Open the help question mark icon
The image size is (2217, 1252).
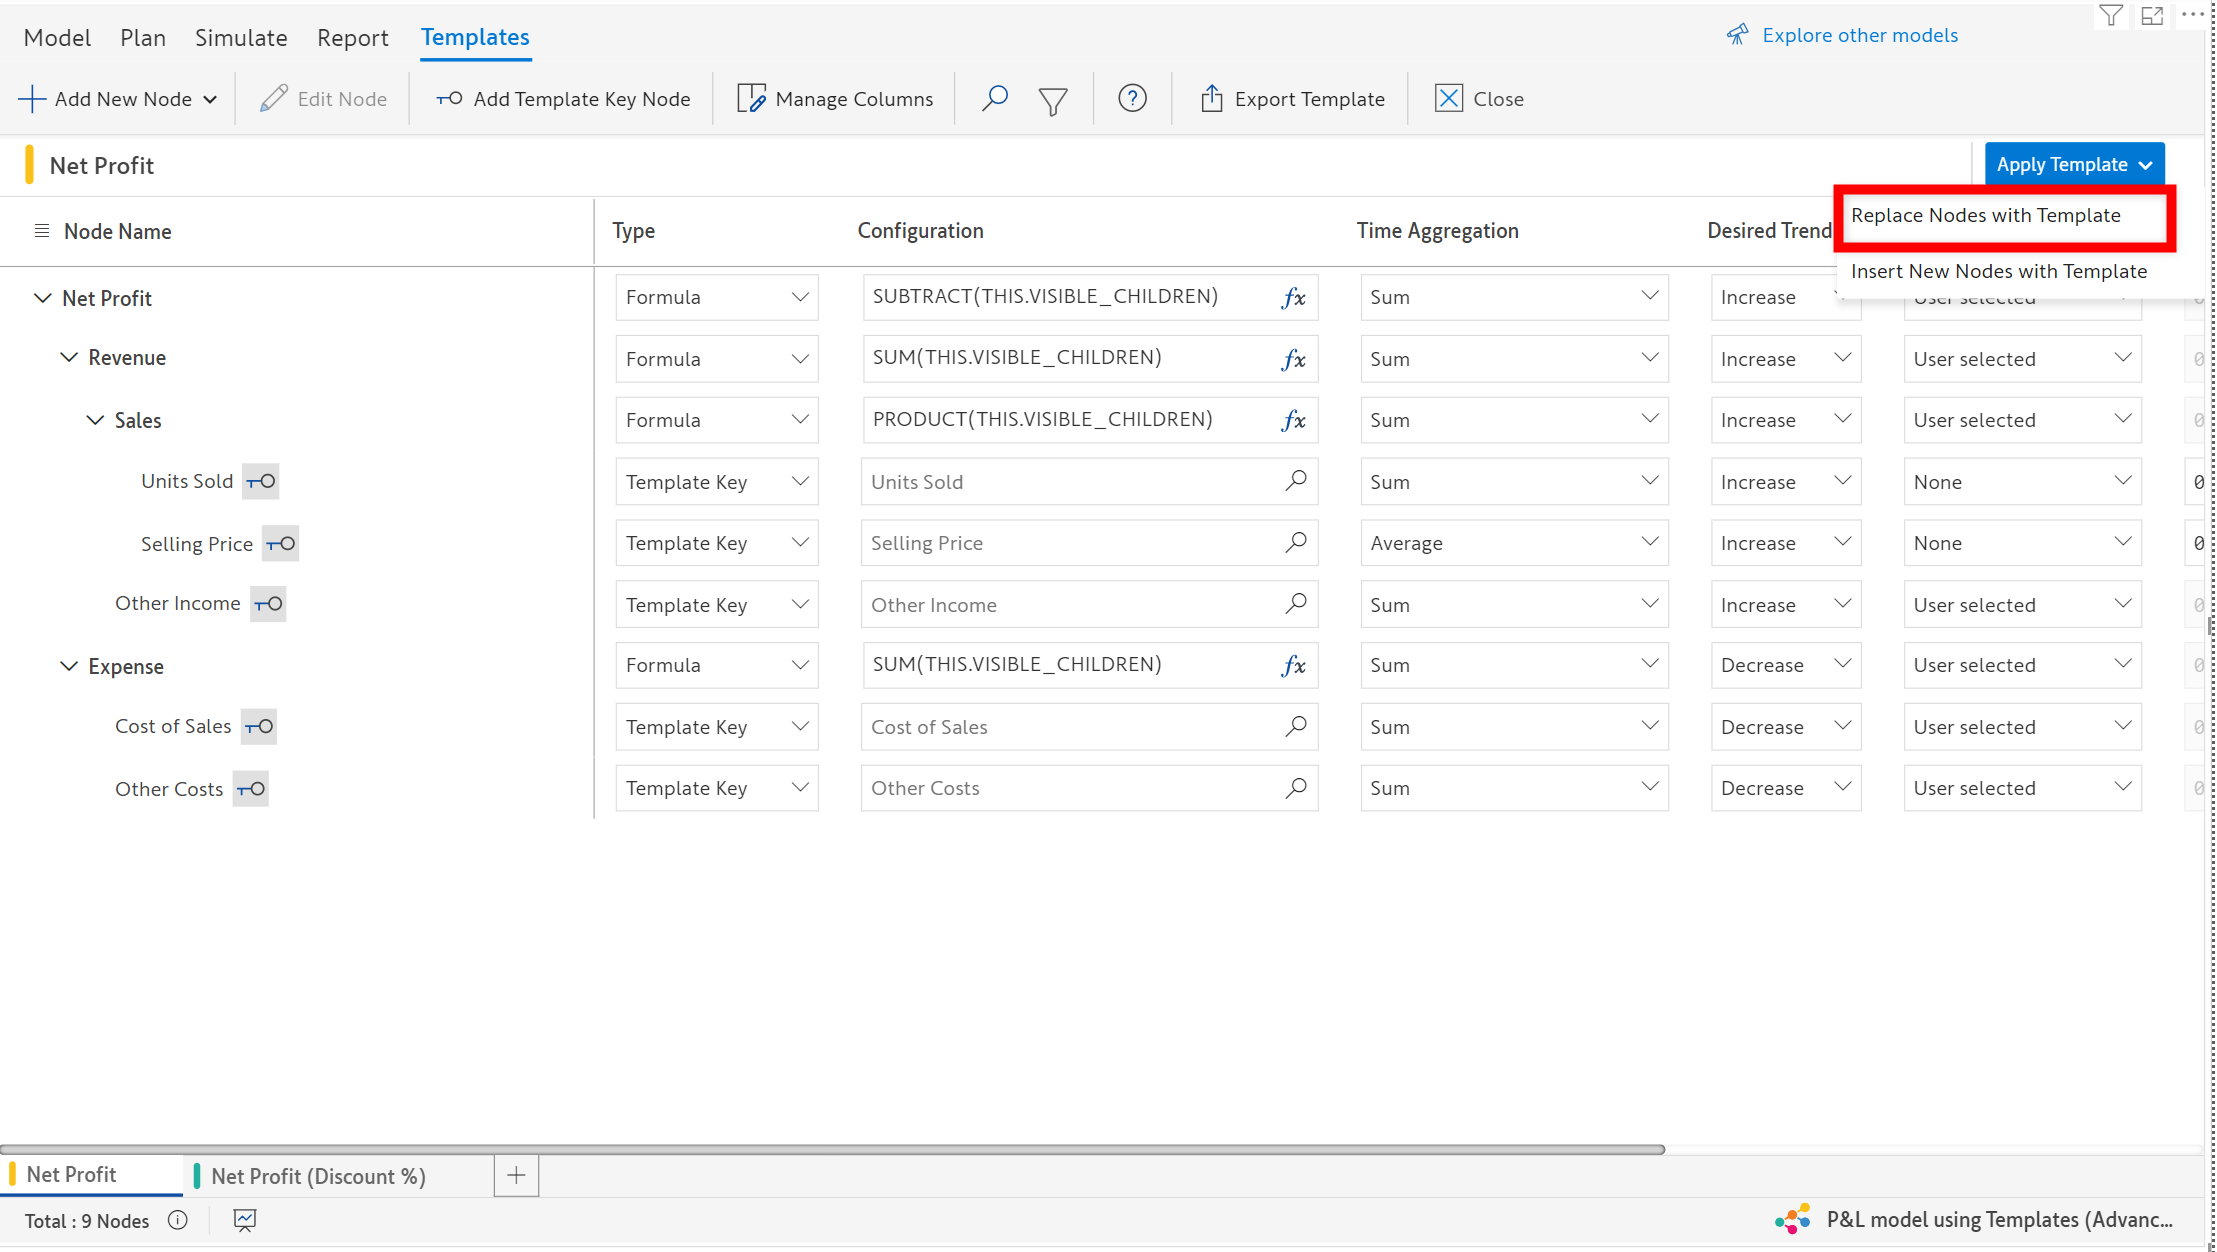(1132, 98)
